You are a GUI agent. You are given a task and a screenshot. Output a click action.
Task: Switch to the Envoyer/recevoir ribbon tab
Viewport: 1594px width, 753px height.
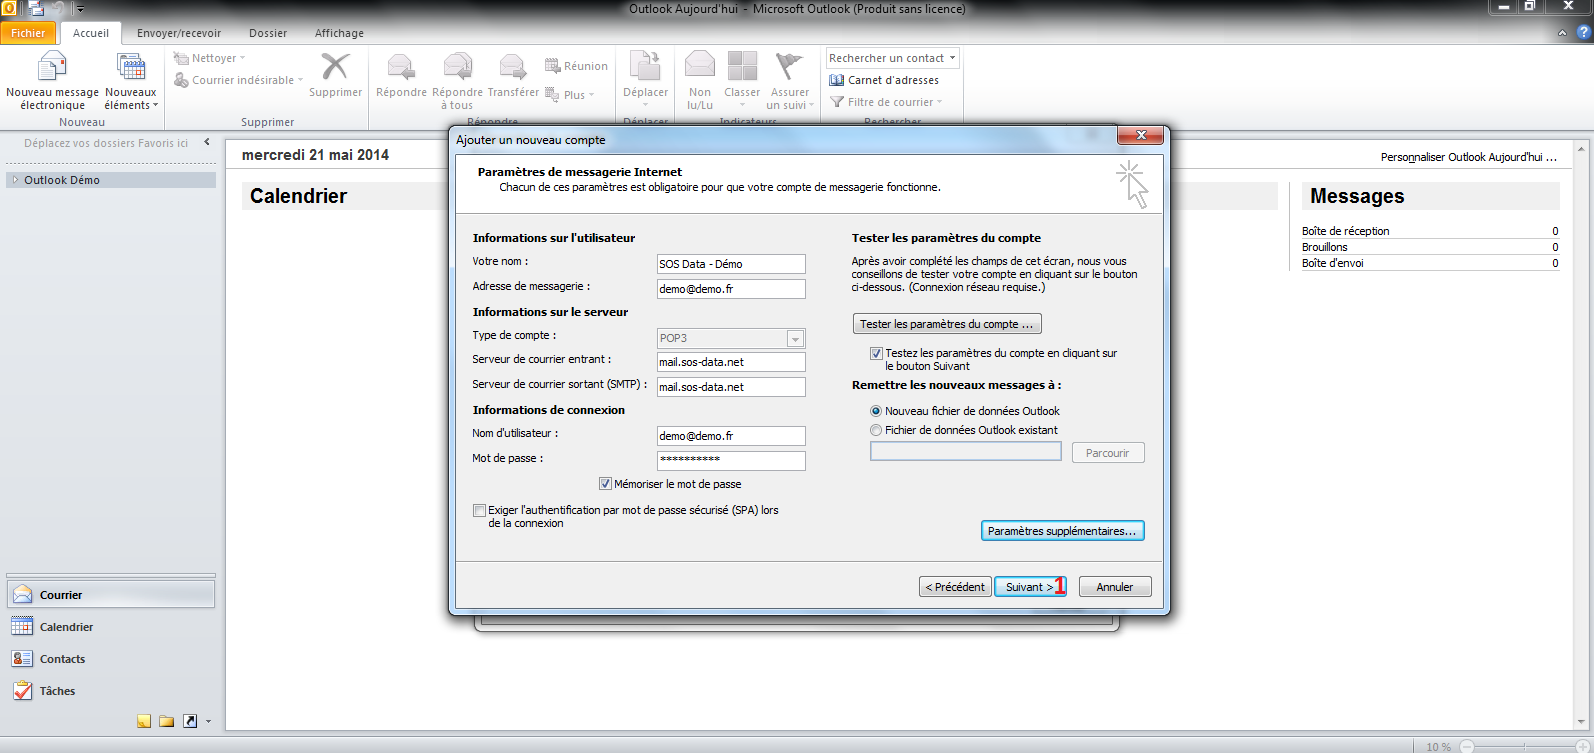point(179,33)
